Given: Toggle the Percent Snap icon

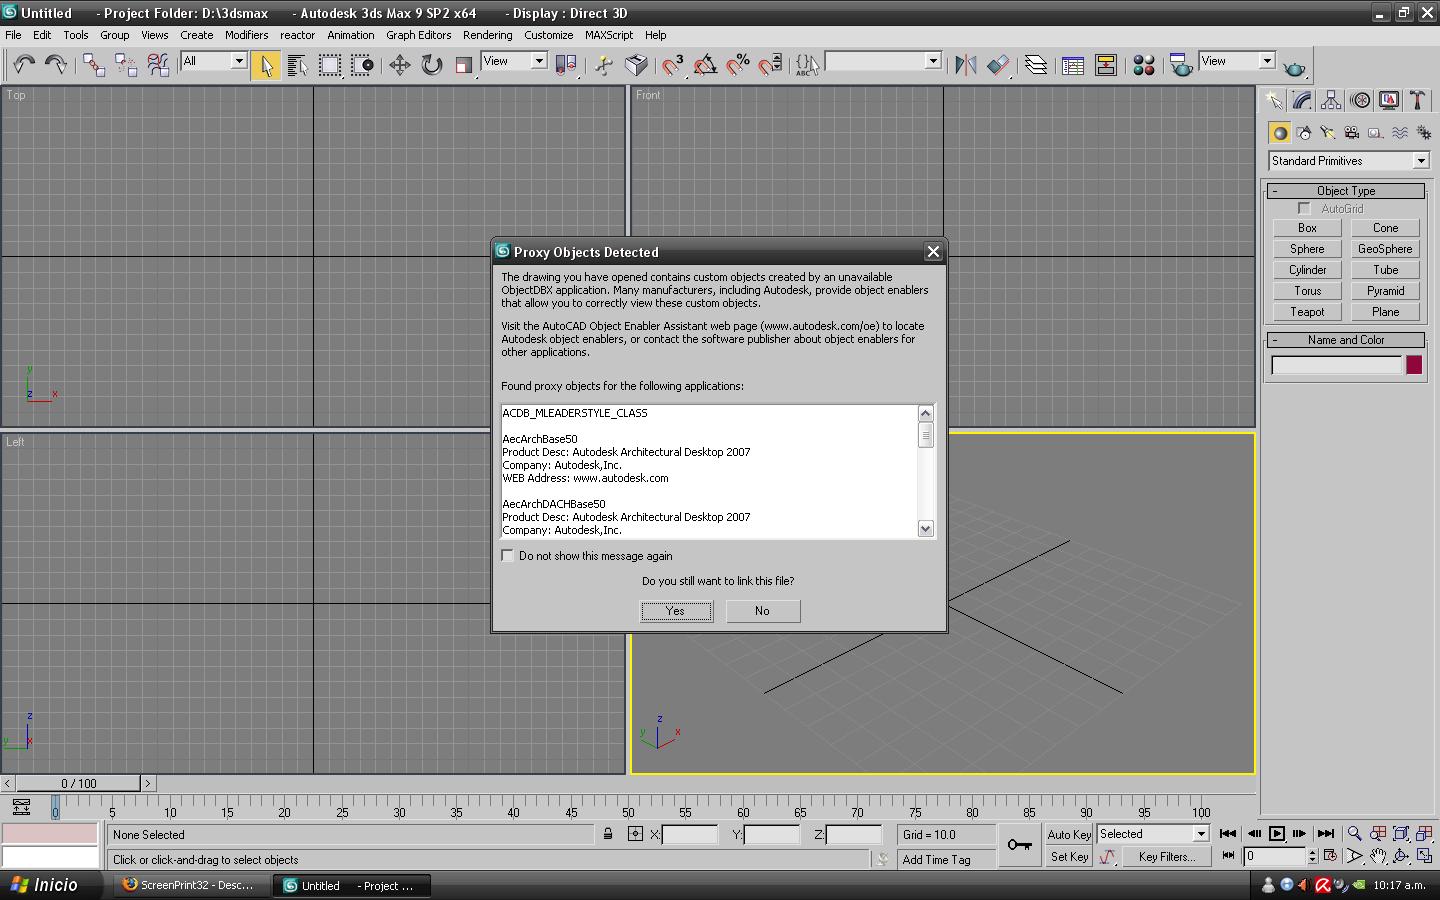Looking at the screenshot, I should click(738, 65).
